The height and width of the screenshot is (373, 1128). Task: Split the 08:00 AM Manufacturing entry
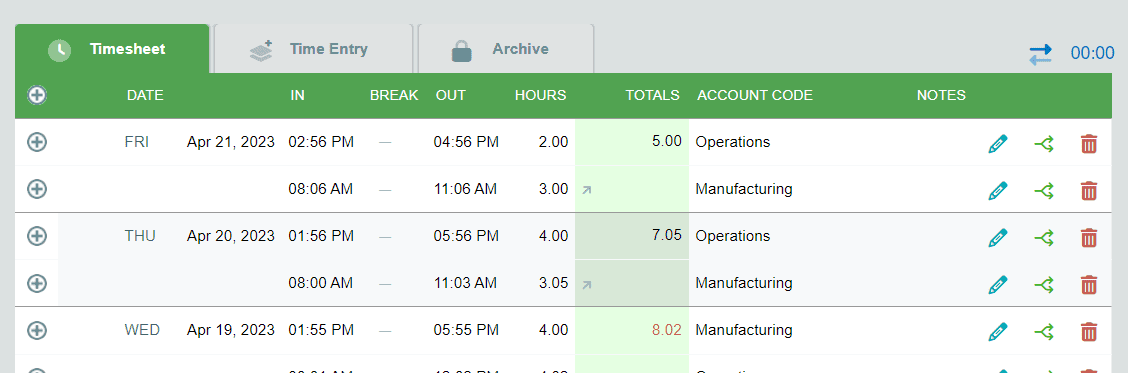coord(1044,284)
